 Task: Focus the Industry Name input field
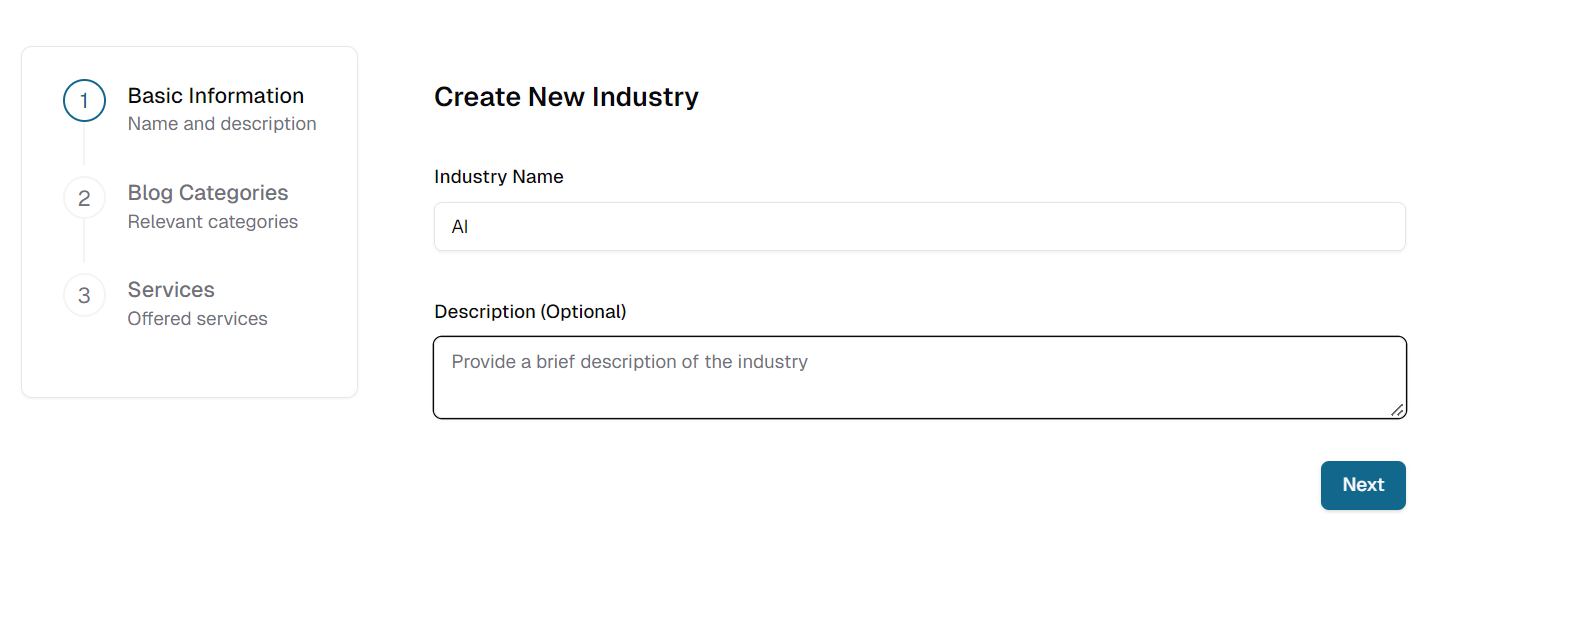[919, 227]
